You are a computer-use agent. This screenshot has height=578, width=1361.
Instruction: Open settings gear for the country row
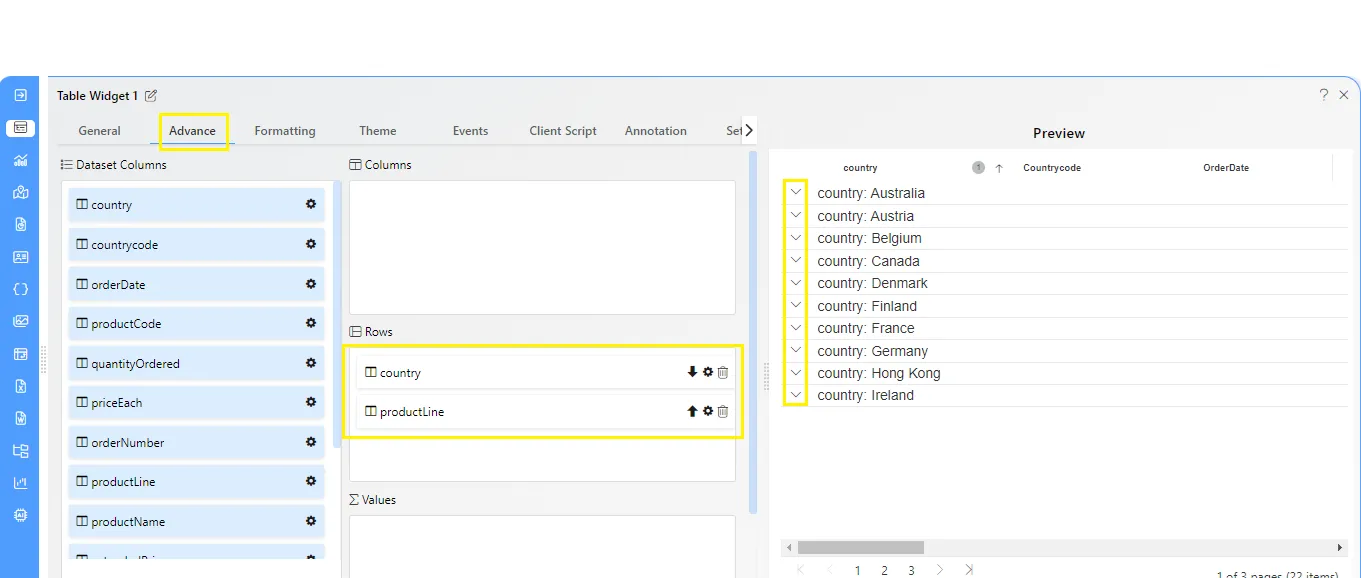click(x=708, y=372)
